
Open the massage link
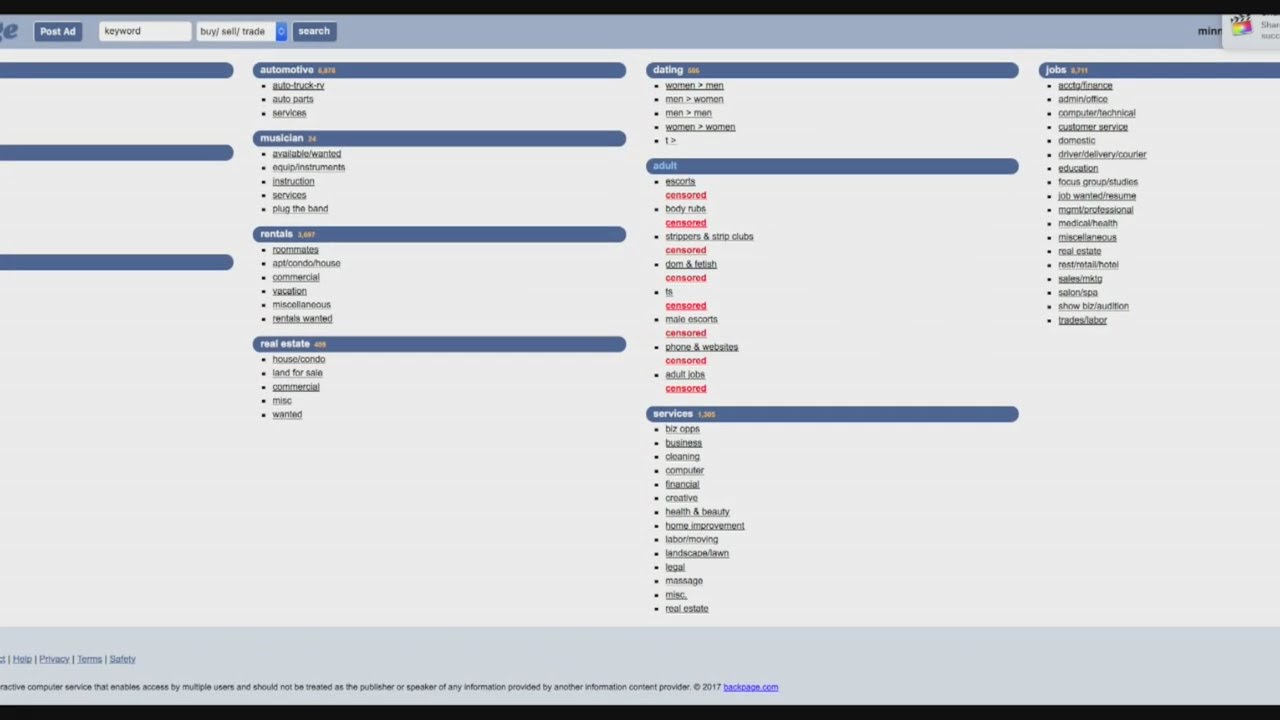[684, 581]
